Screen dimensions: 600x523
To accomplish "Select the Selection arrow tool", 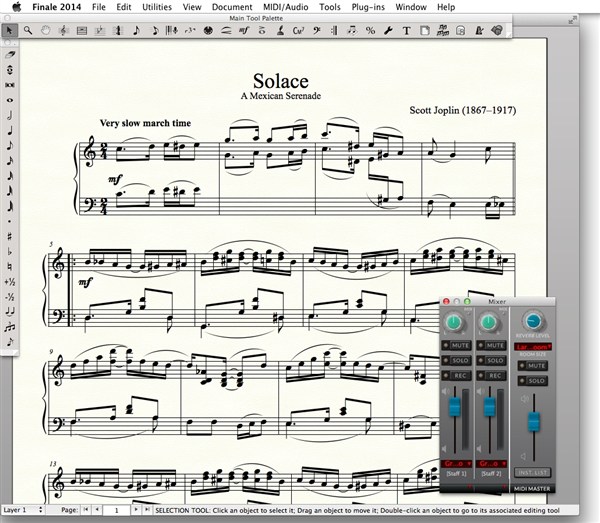I will coord(10,30).
